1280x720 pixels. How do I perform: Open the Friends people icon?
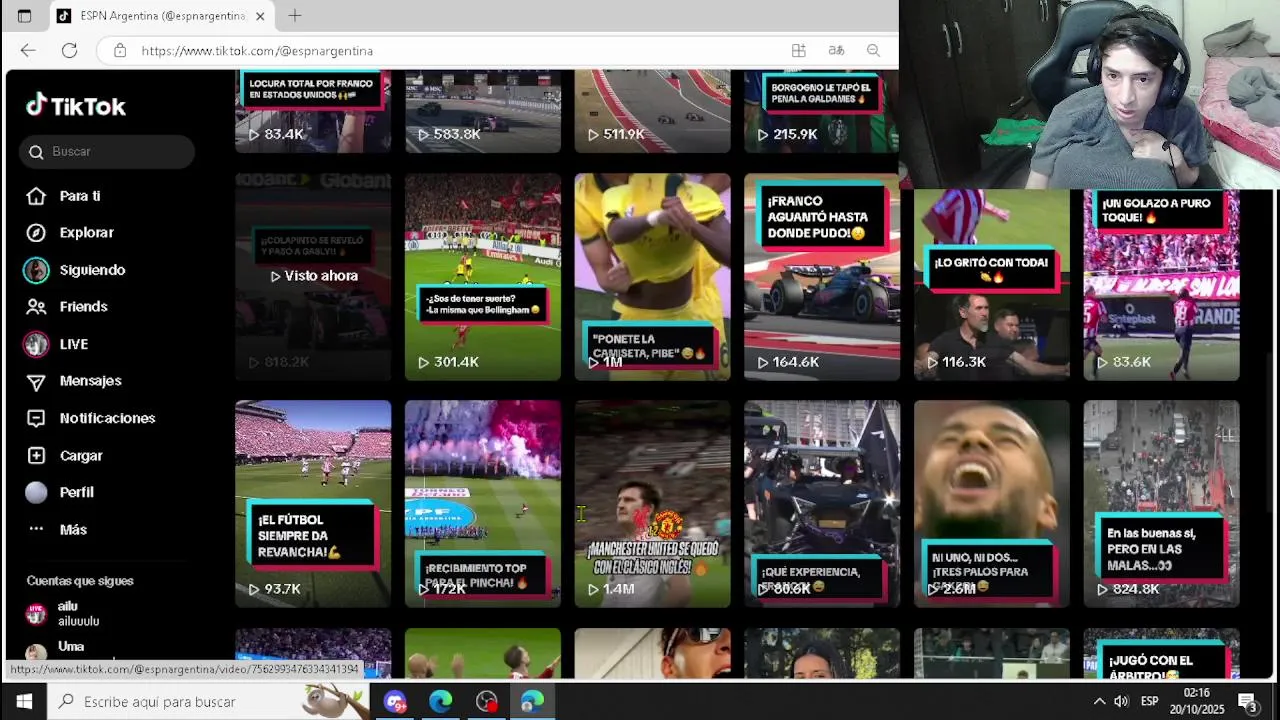[x=36, y=307]
